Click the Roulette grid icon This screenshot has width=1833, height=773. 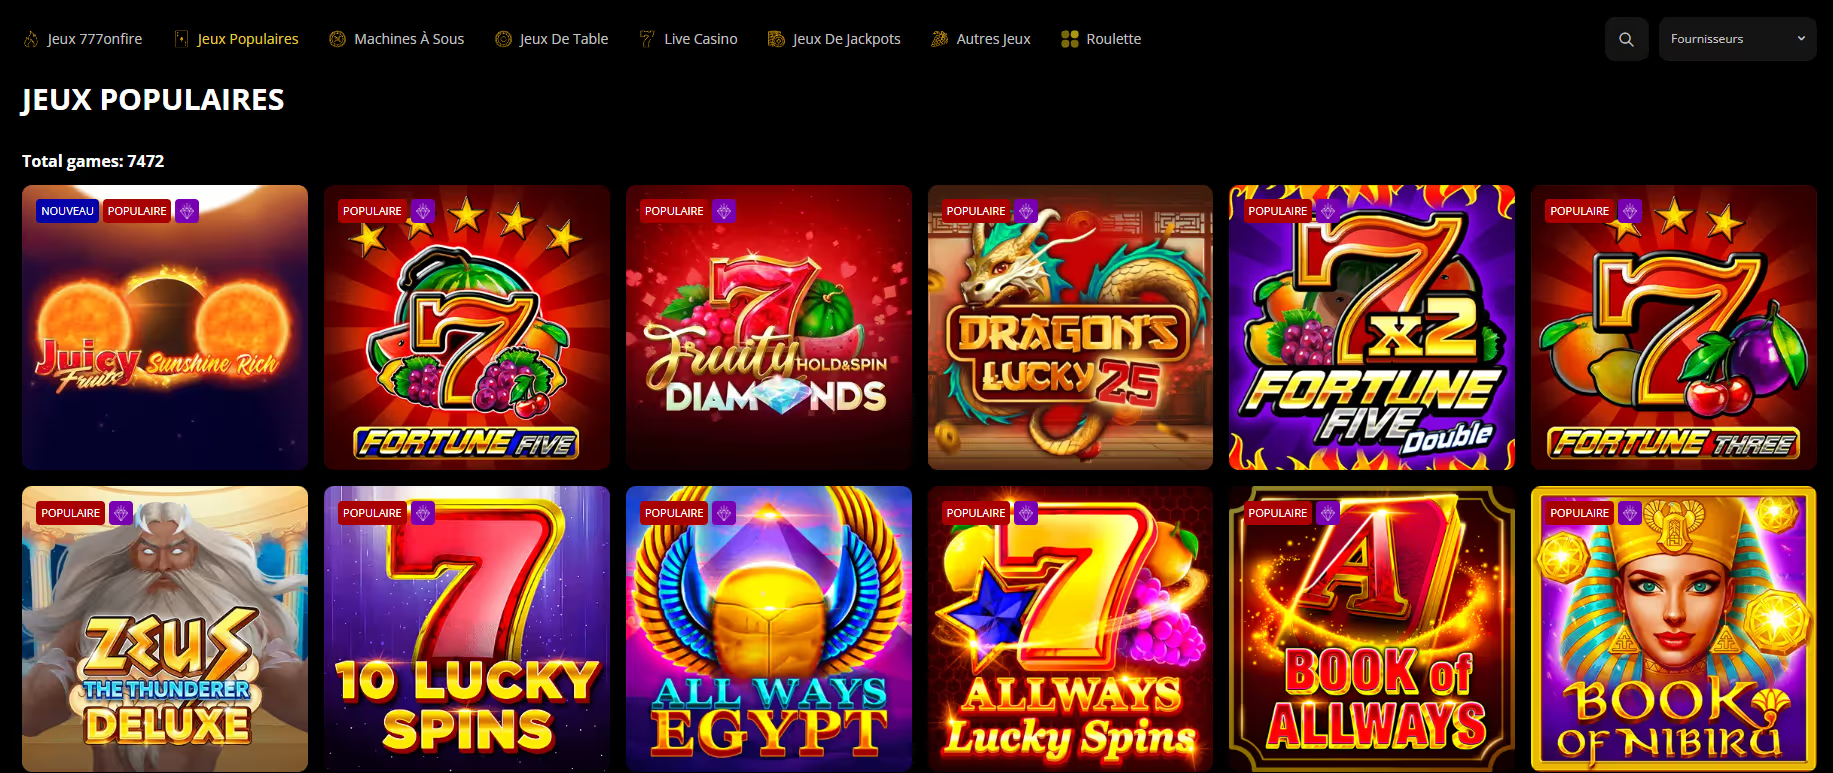(x=1069, y=39)
